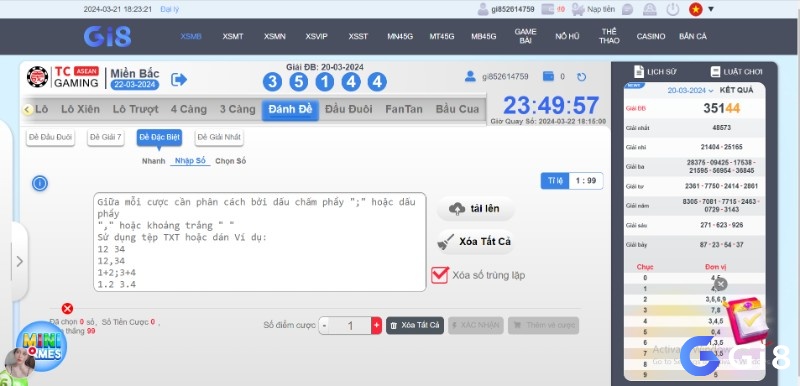Switch to the Lô Trượt tab
The height and width of the screenshot is (386, 800).
[x=136, y=109]
